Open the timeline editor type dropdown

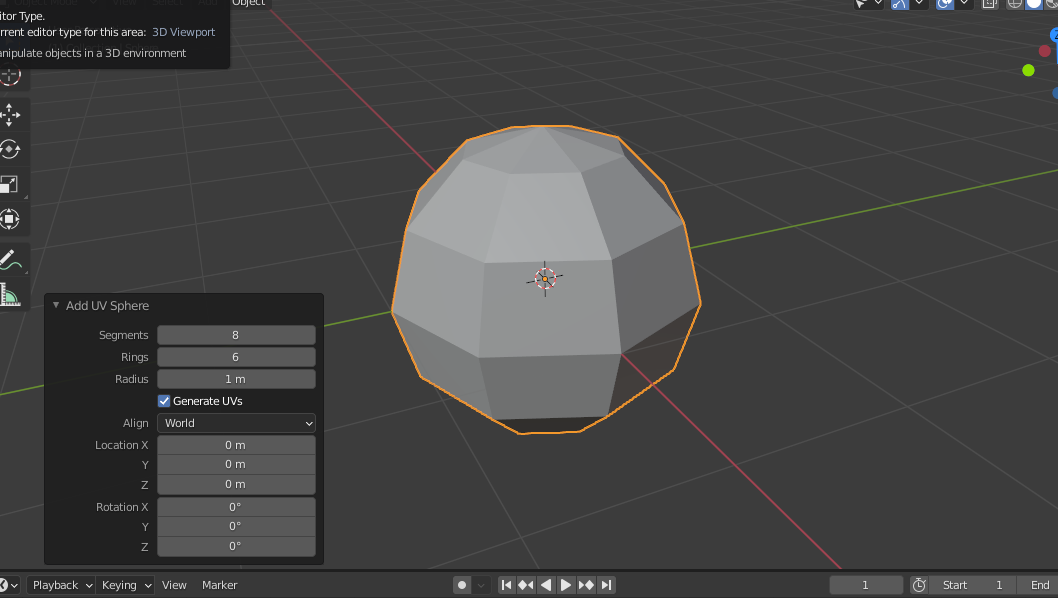click(x=9, y=585)
